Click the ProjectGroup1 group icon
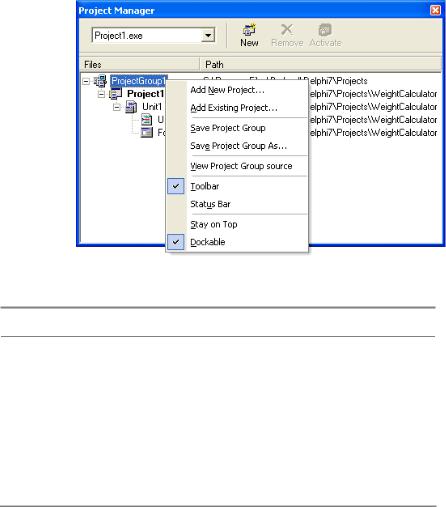Screen dimensions: 446x507 (100, 81)
